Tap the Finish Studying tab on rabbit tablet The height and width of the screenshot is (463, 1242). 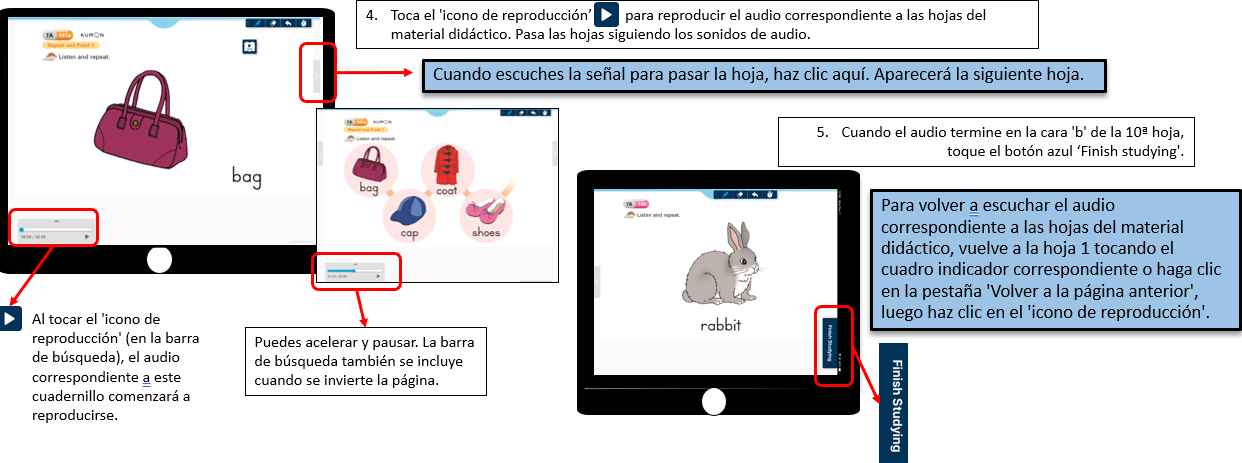(x=829, y=342)
